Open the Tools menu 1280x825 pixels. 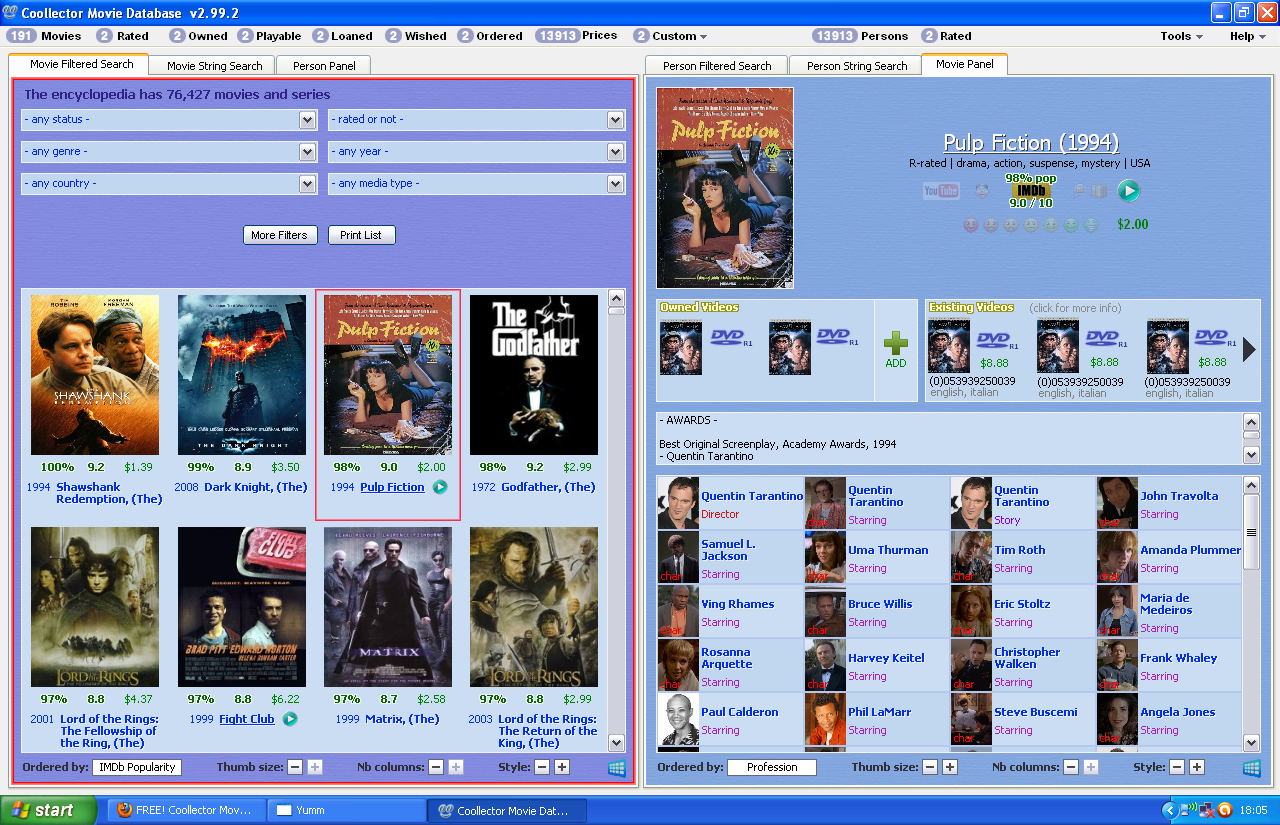(x=1181, y=36)
